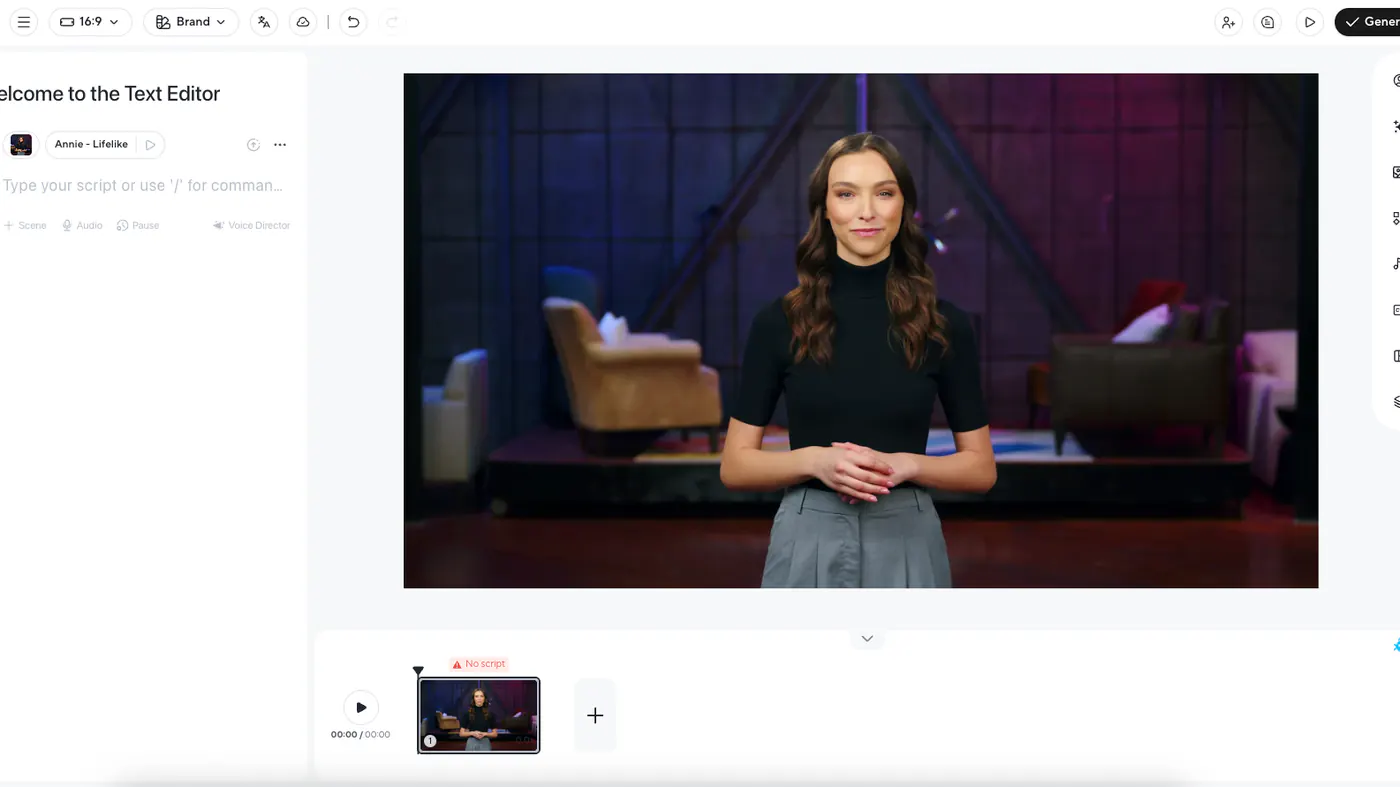Collapse the timeline with the chevron

pos(867,639)
